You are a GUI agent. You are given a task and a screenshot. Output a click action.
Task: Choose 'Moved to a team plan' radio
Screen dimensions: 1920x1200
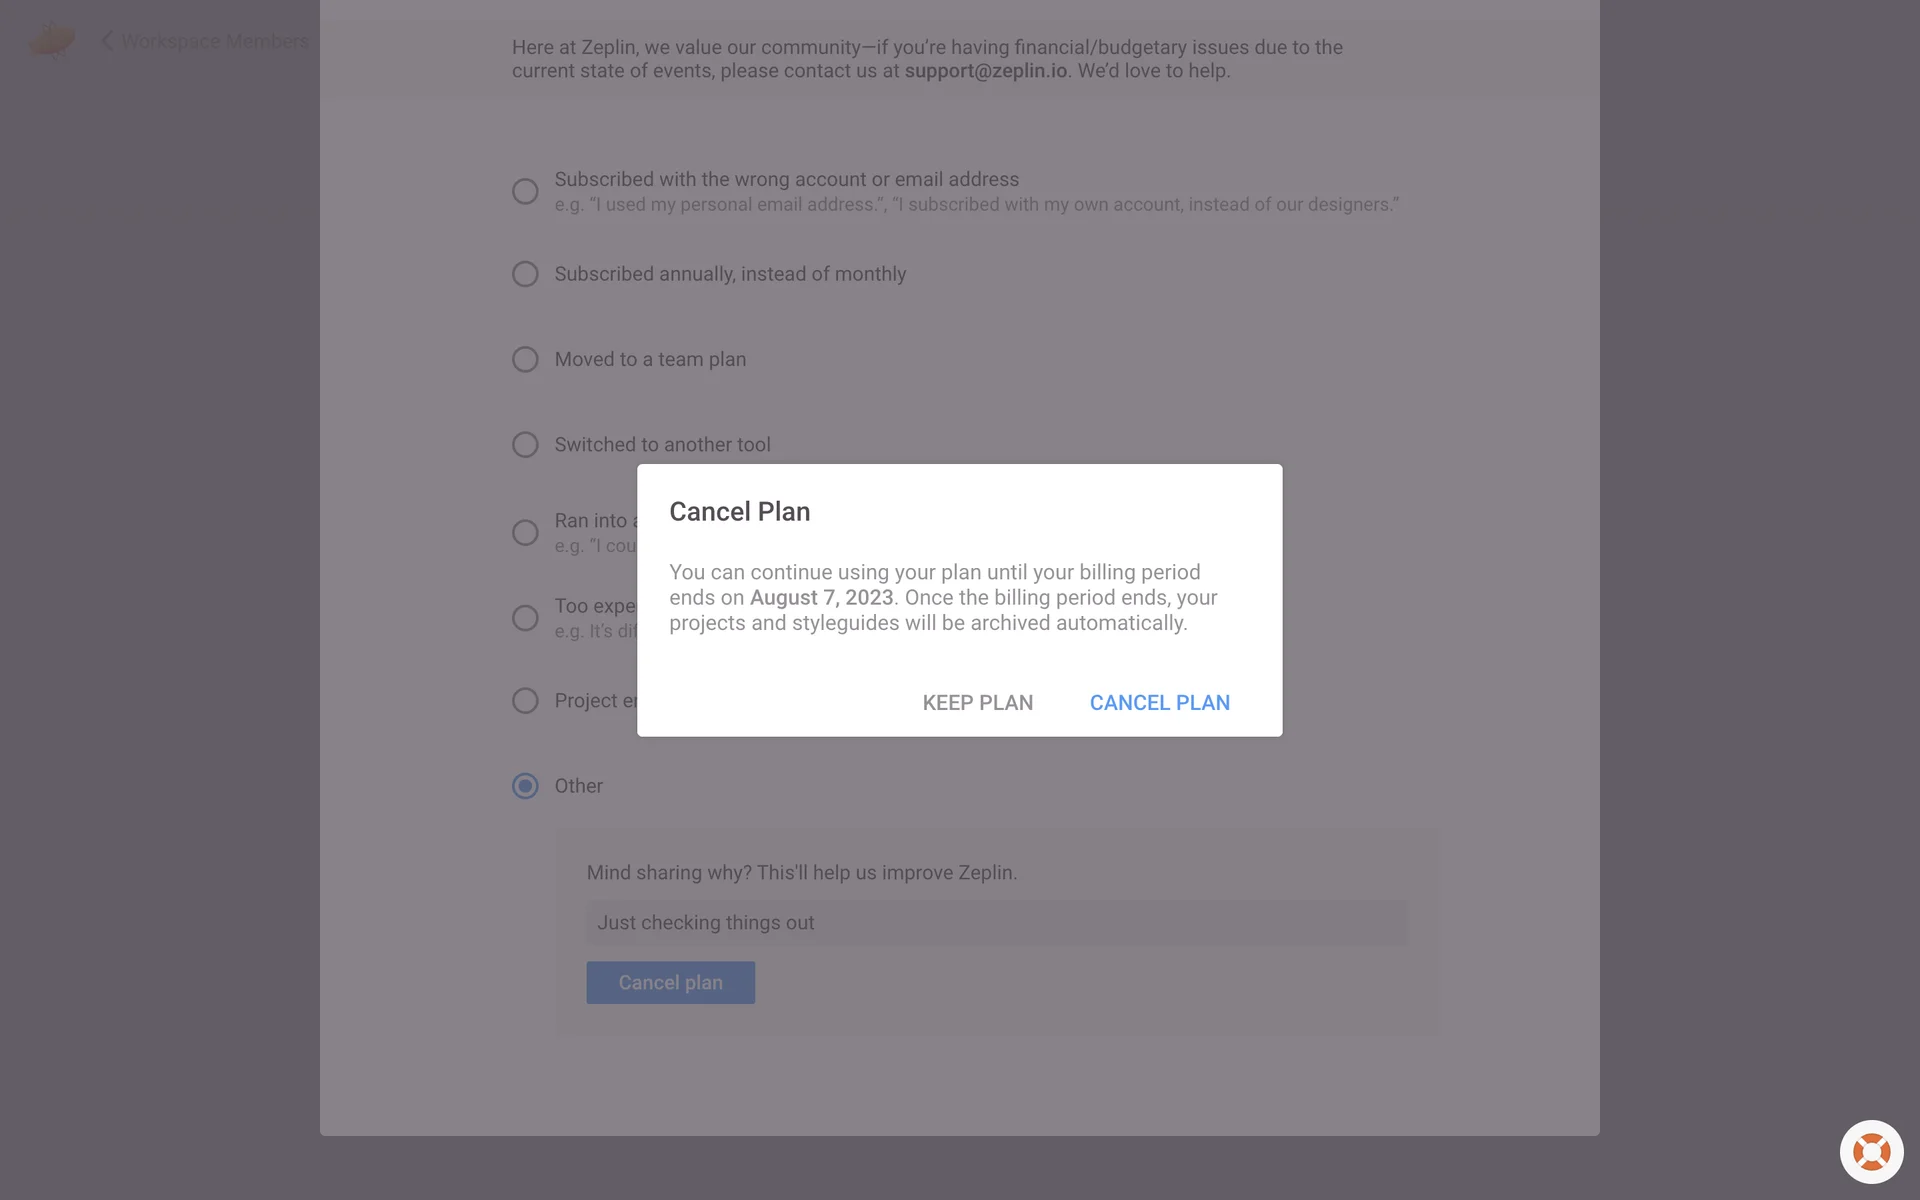tap(525, 359)
